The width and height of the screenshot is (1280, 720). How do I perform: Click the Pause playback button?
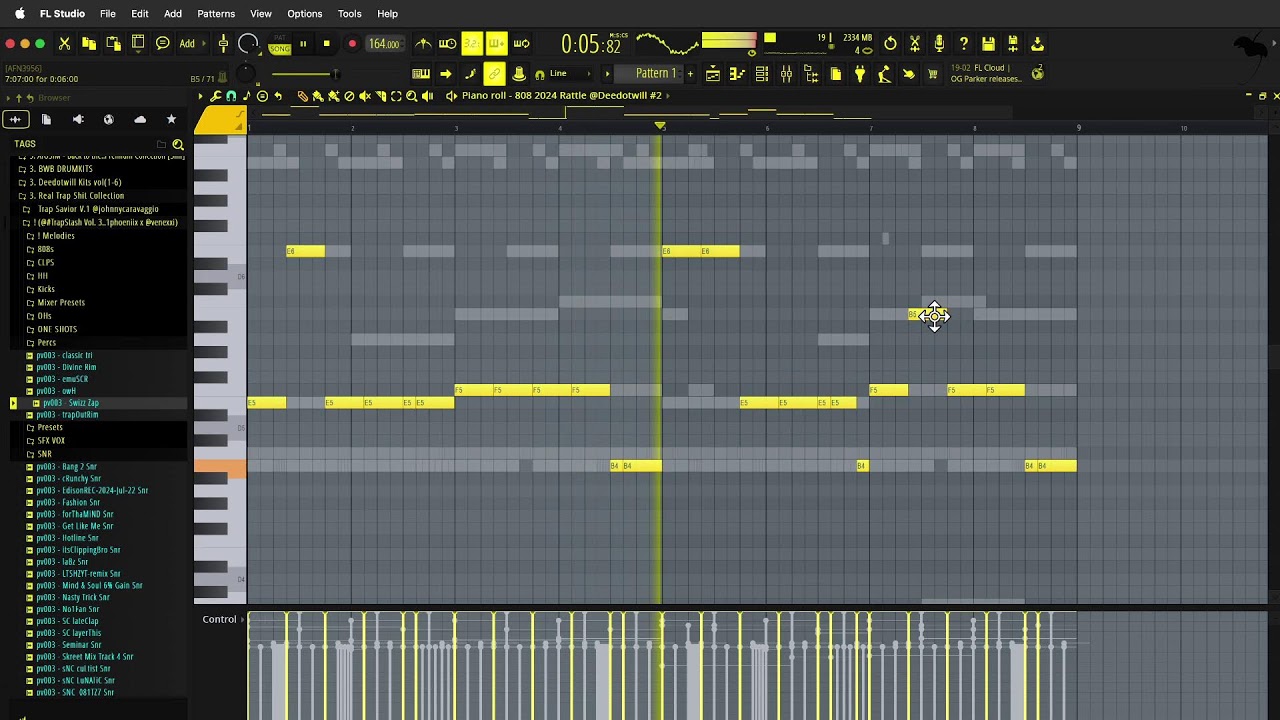coord(303,44)
